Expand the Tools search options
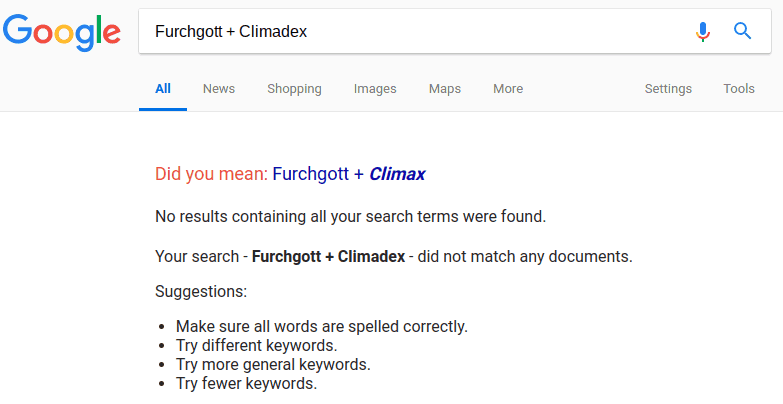The image size is (783, 404). pos(739,89)
